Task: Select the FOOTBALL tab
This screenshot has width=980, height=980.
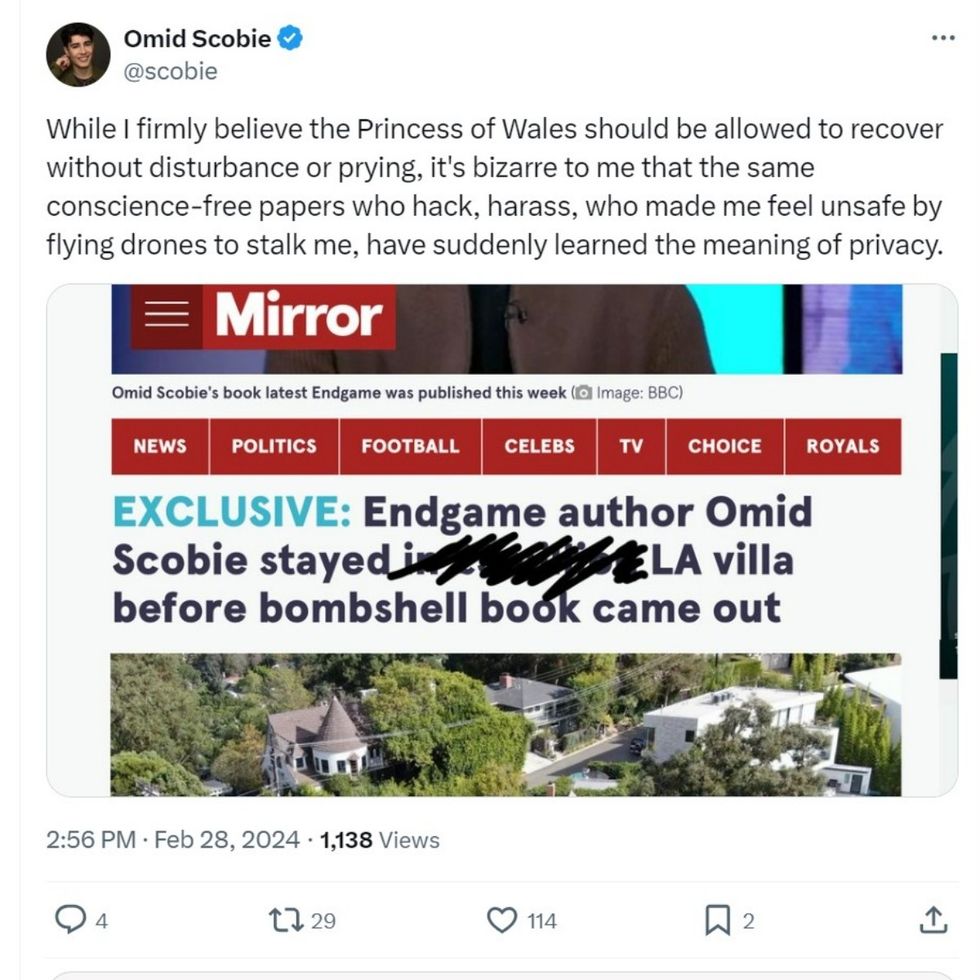Action: (411, 446)
